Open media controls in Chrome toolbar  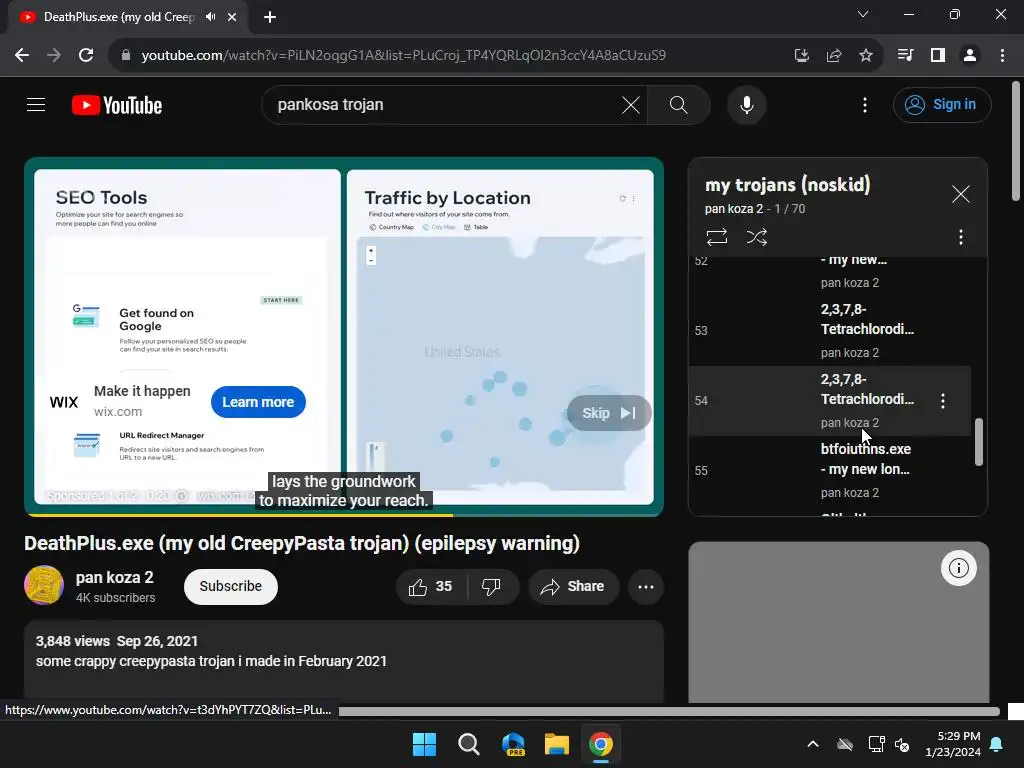coord(905,56)
